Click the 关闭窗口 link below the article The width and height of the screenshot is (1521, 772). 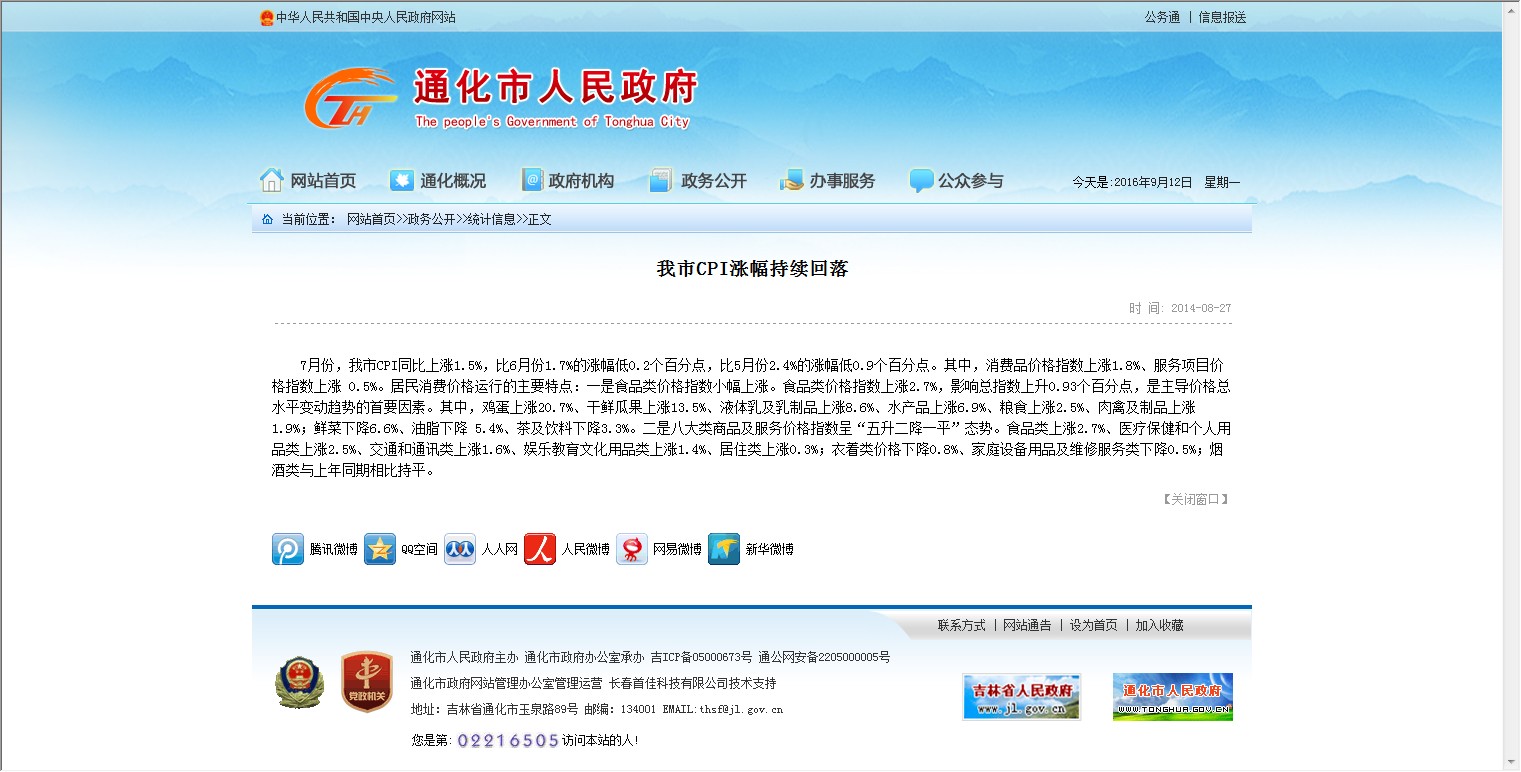(1195, 499)
